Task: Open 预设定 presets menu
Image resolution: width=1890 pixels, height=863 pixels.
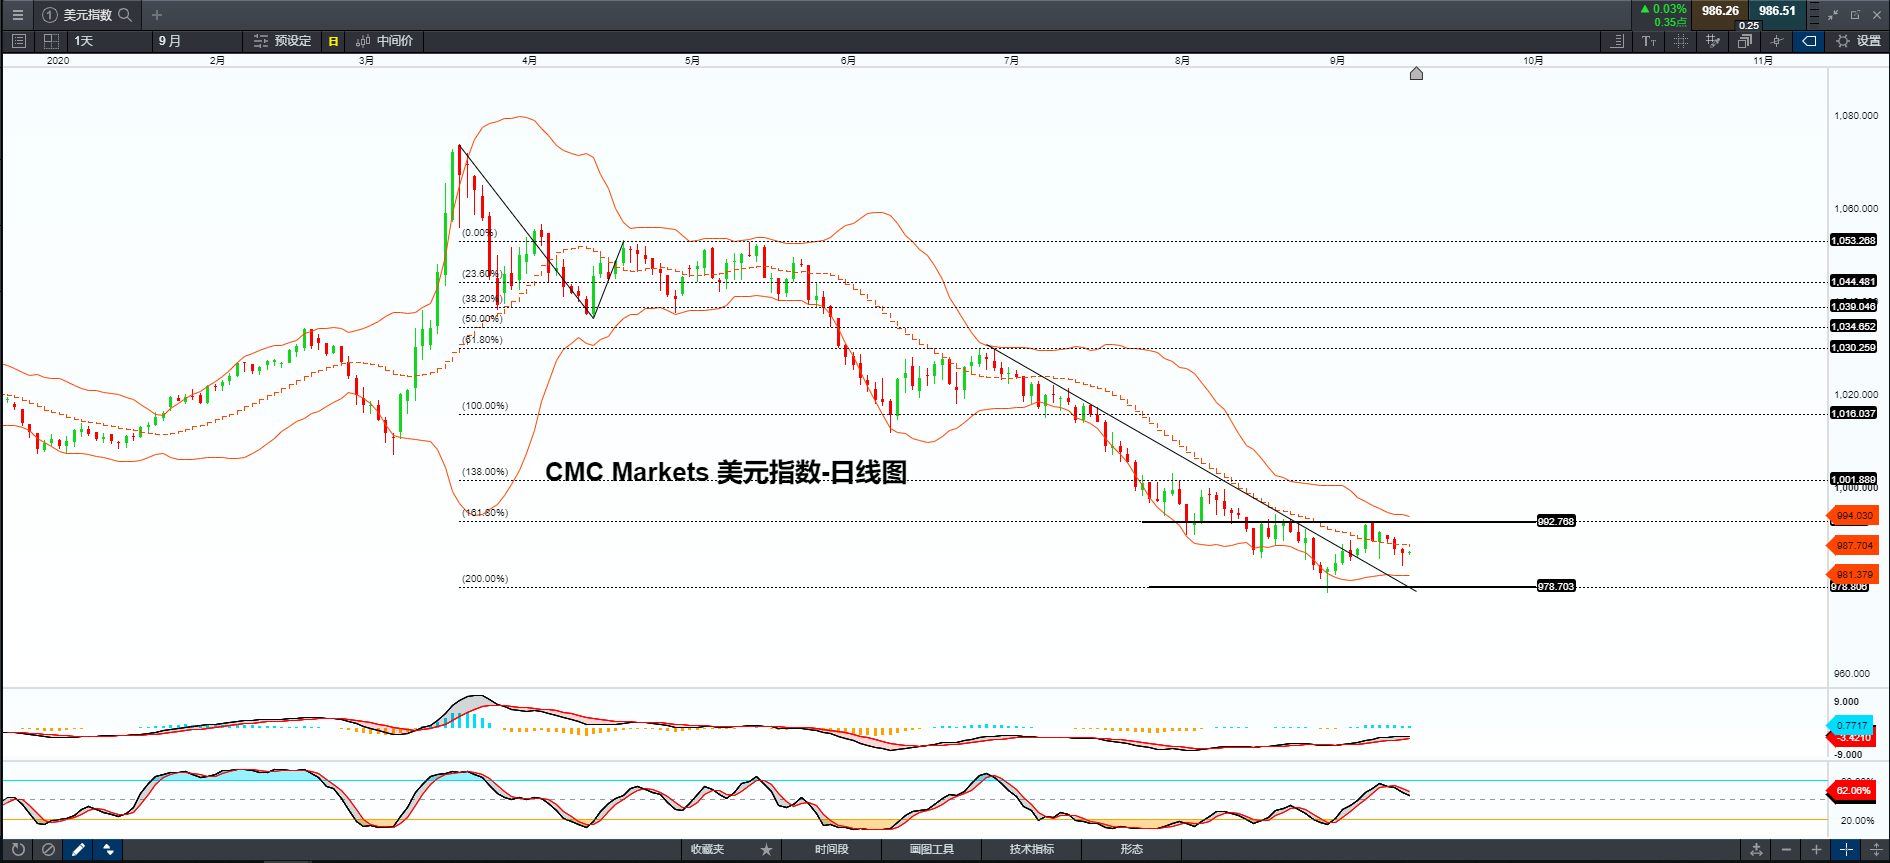Action: pos(282,41)
